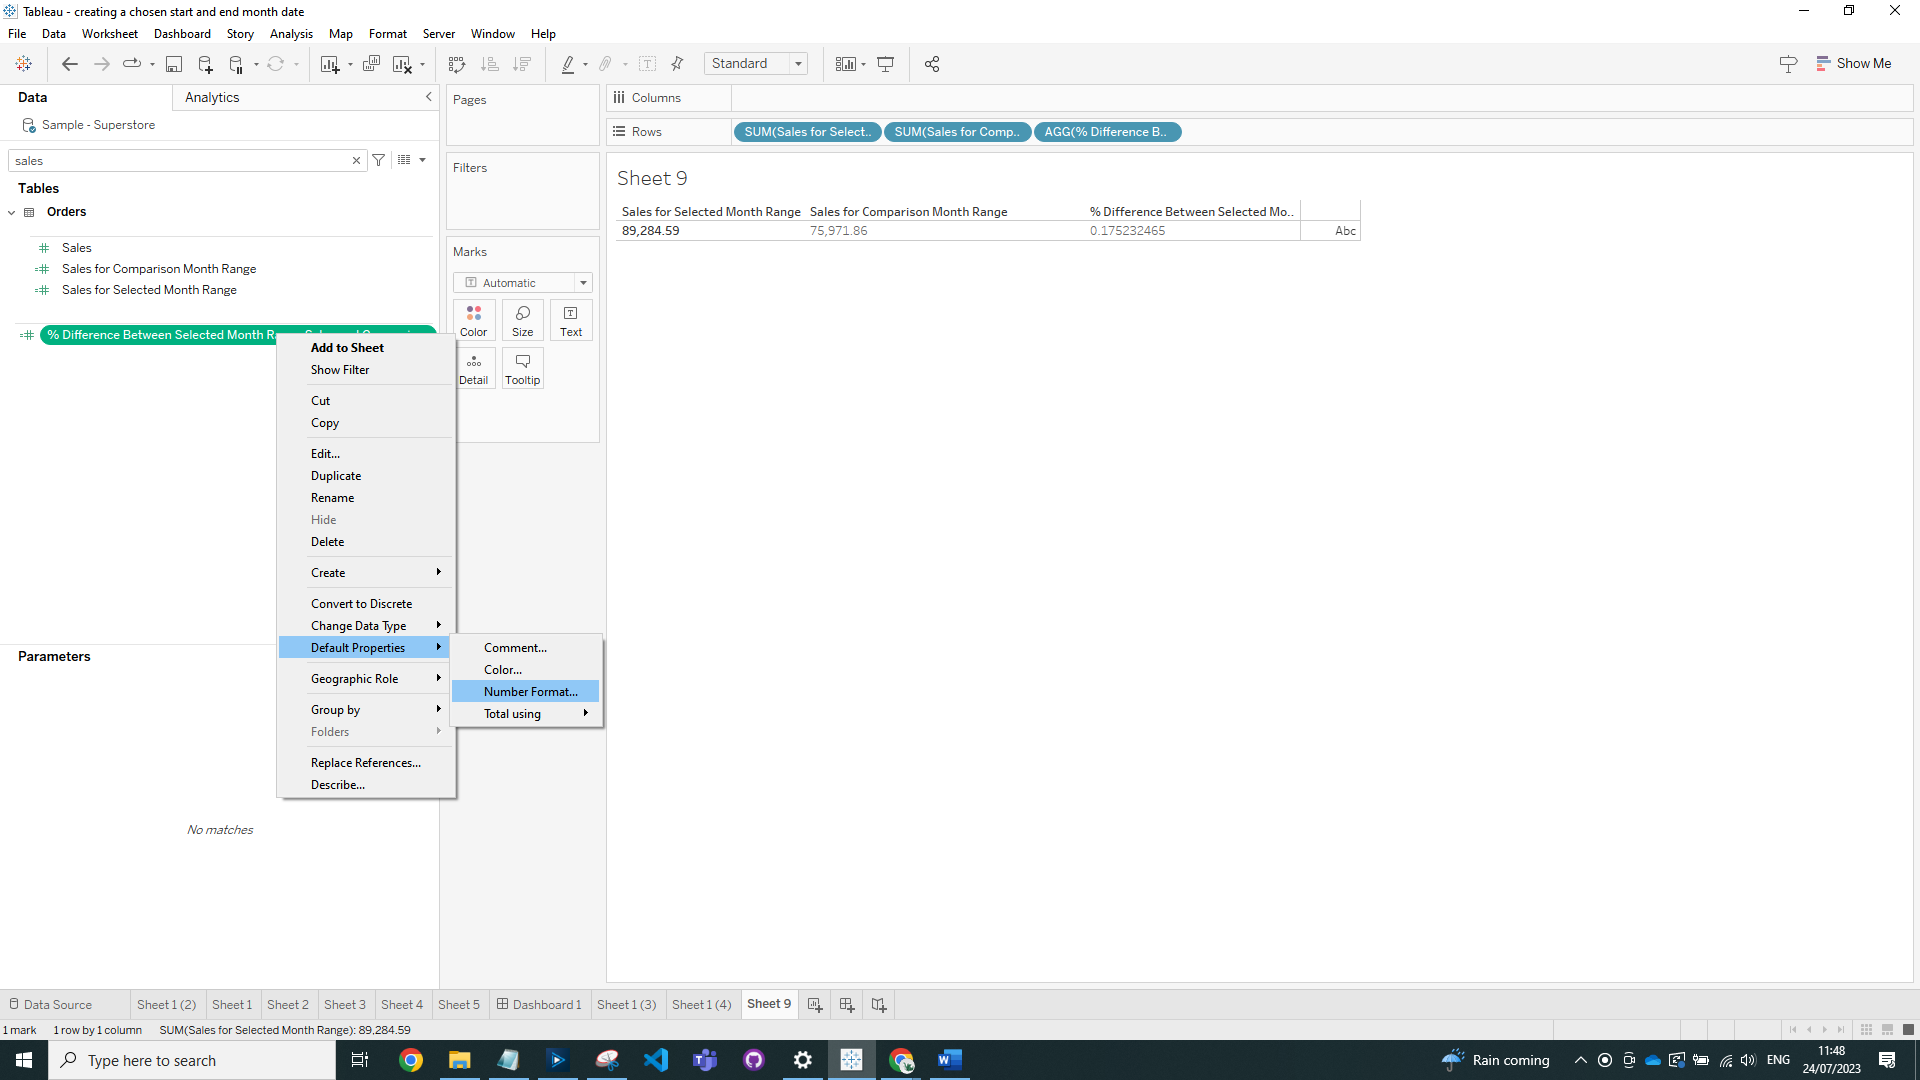Click the Duplicate worksheet toolbar icon
The height and width of the screenshot is (1080, 1920).
(x=371, y=64)
